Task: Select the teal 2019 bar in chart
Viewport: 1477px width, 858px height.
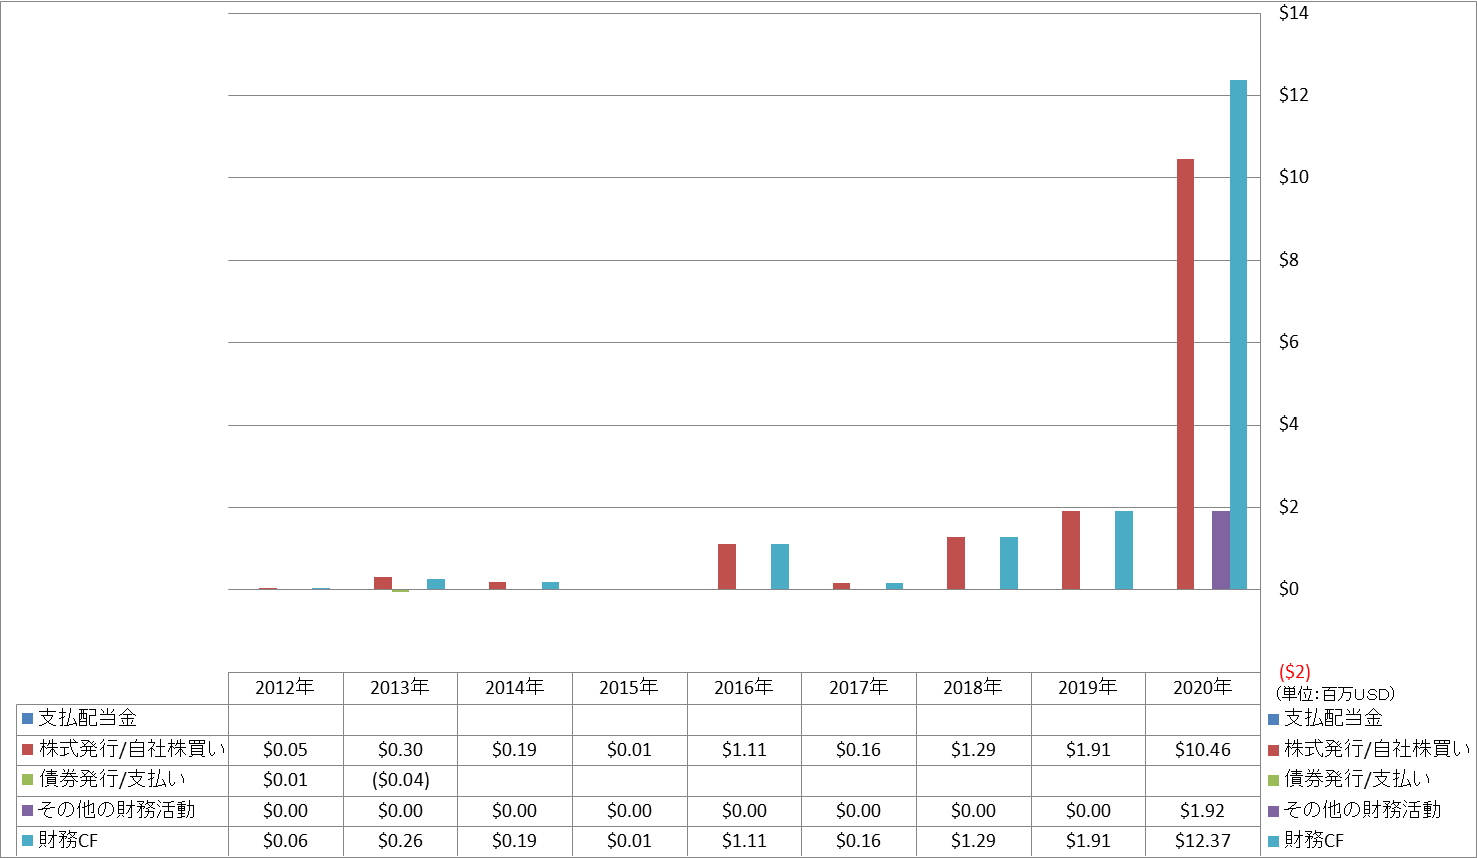Action: [x=1124, y=550]
